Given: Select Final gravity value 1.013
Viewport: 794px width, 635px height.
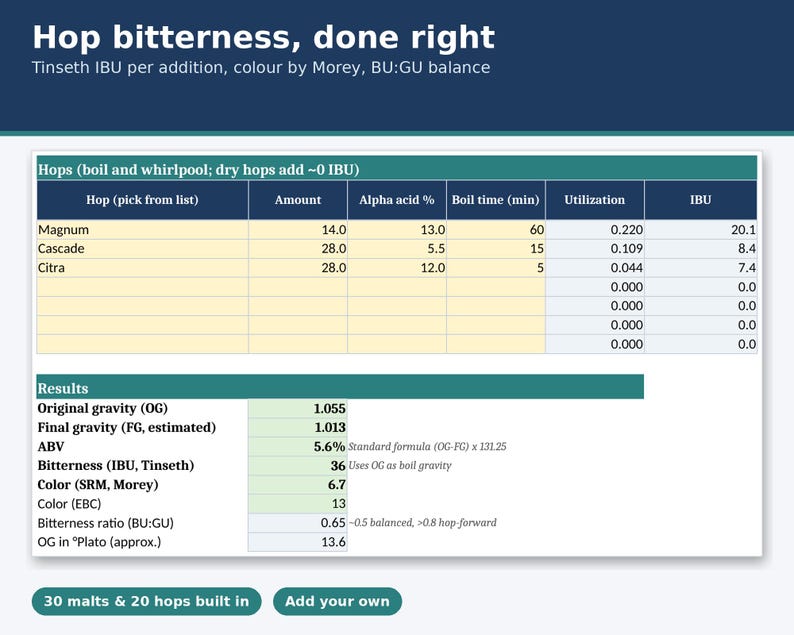Looking at the screenshot, I should [x=298, y=428].
